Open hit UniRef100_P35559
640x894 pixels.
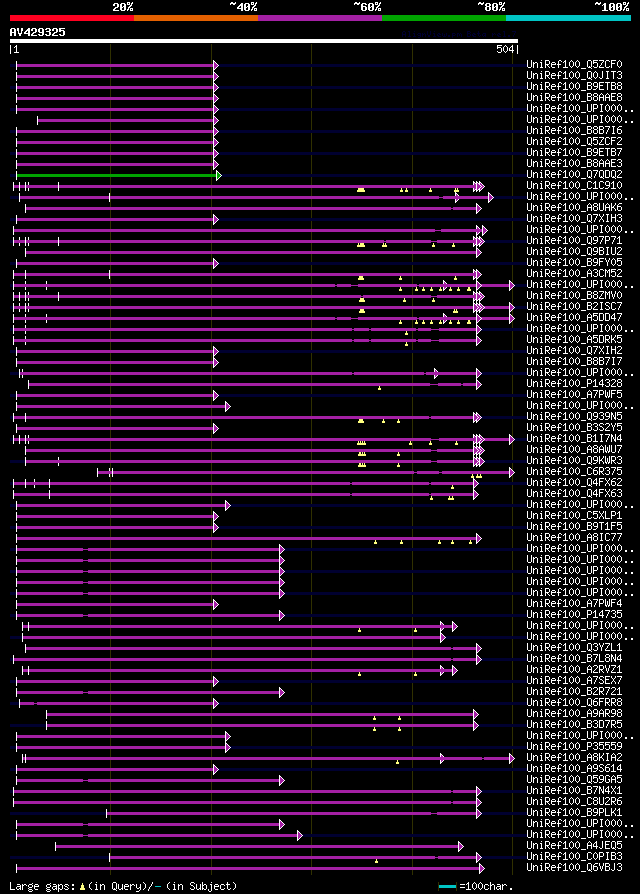574,746
